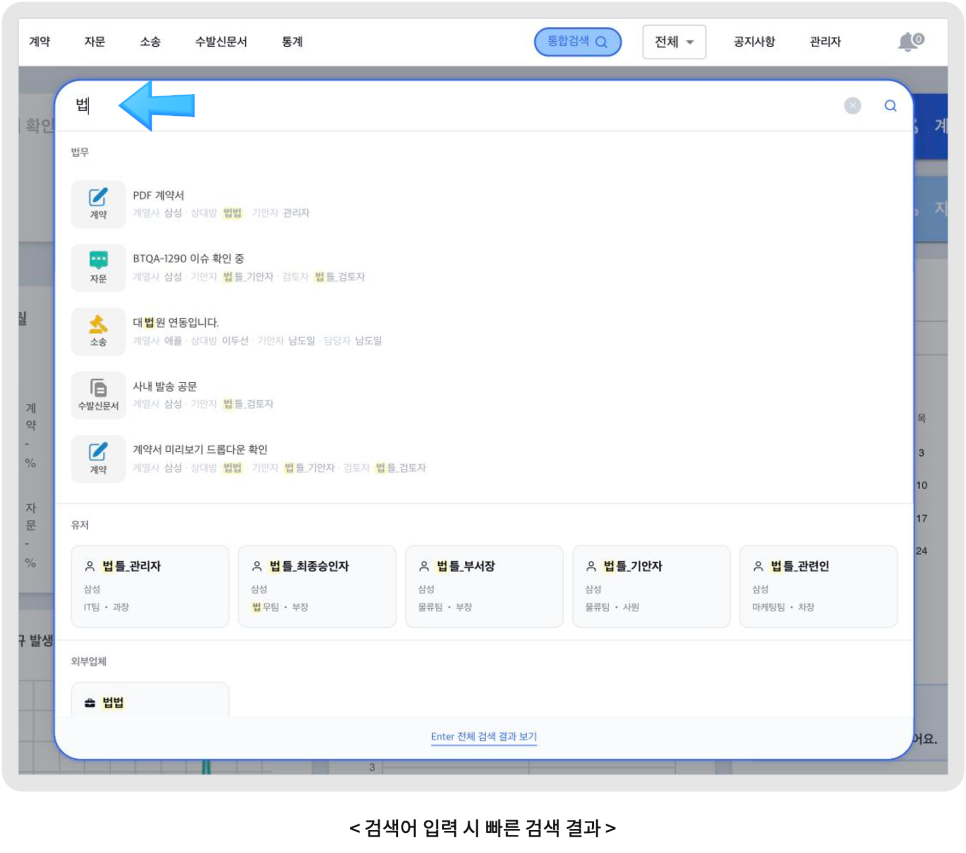Click the person icon on 법틀_관리자 card
The width and height of the screenshot is (966, 853).
[x=90, y=566]
